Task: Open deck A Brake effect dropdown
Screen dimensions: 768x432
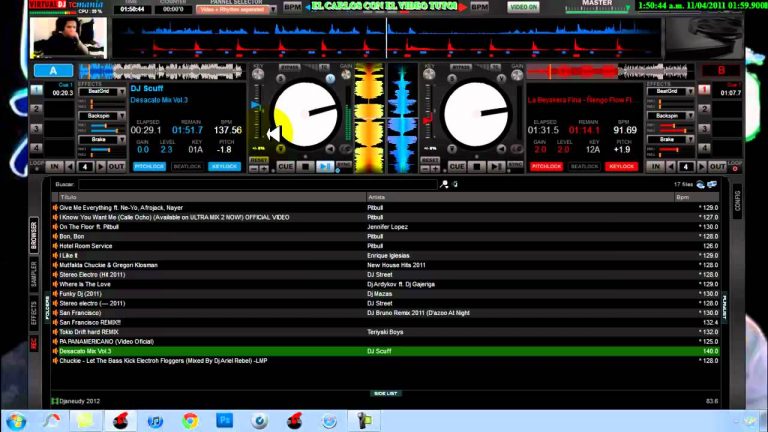Action: tap(121, 140)
